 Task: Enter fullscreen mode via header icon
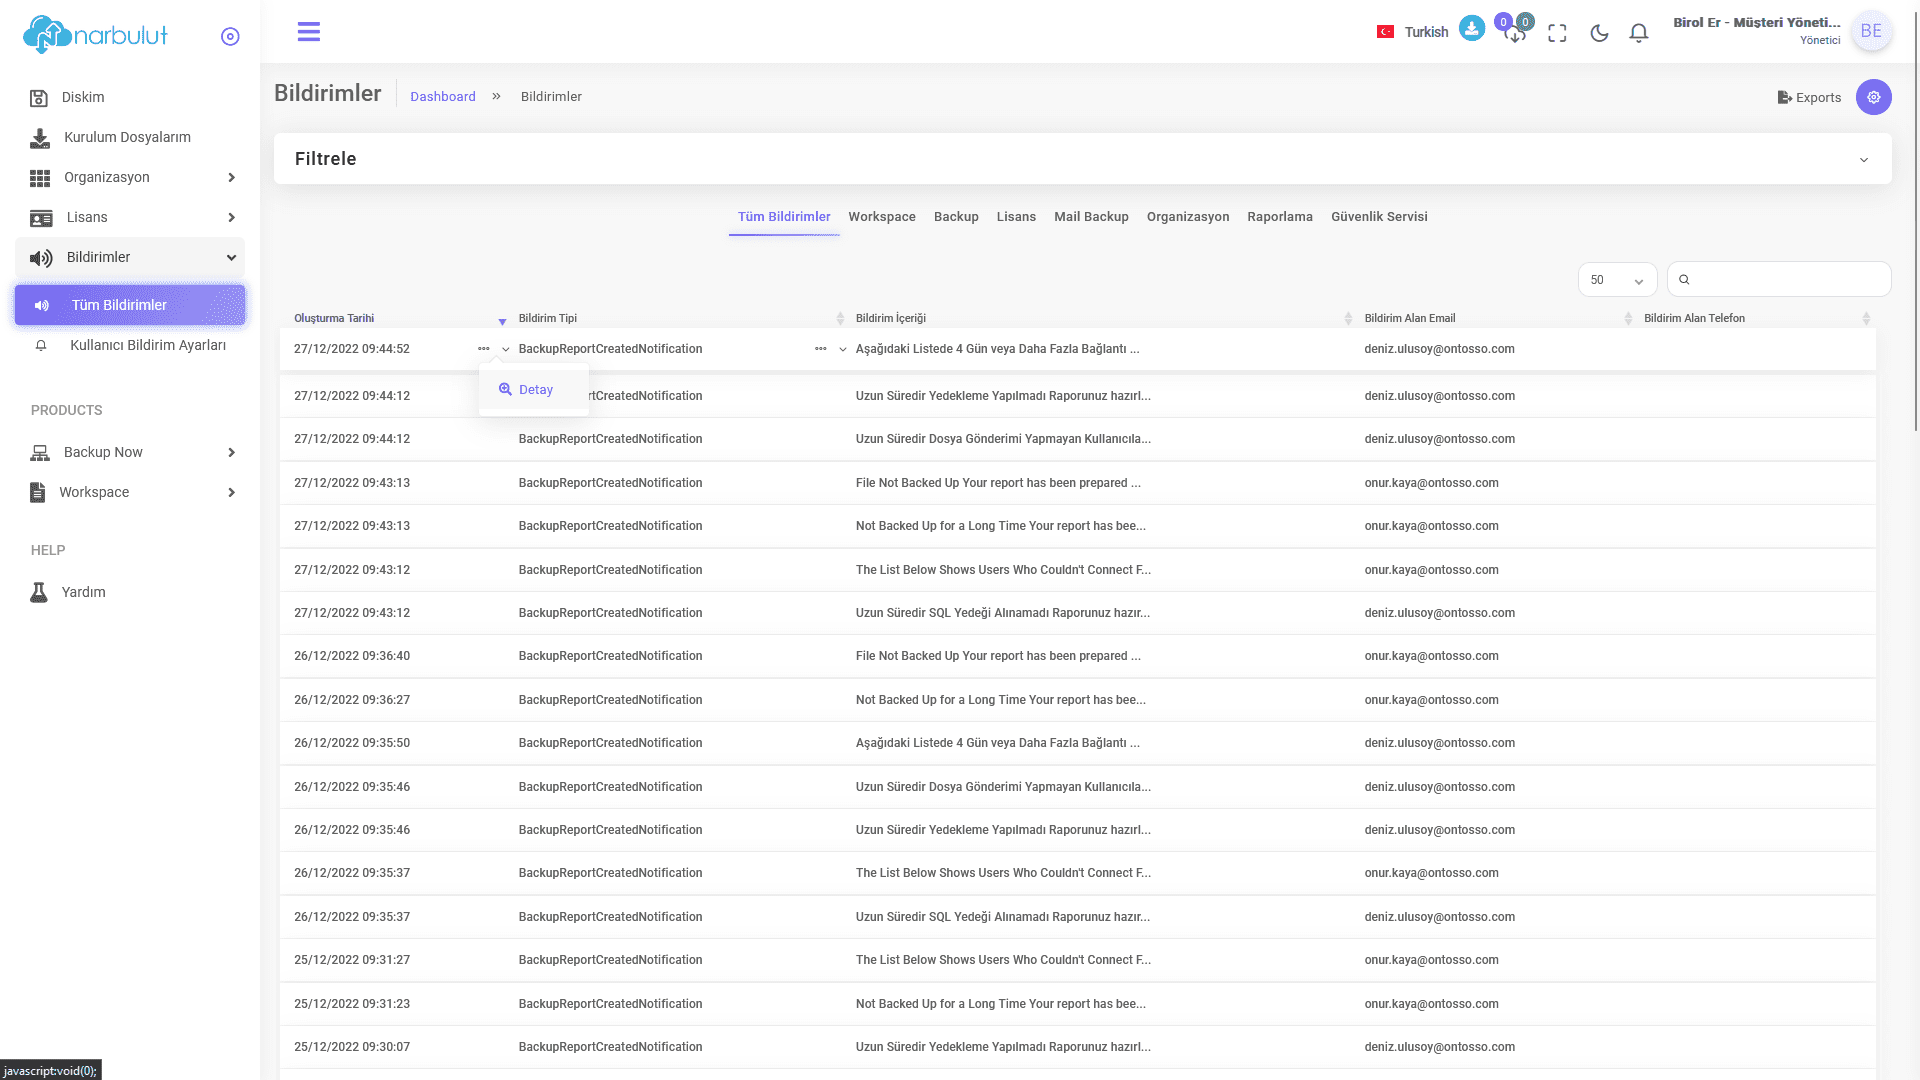(1557, 33)
